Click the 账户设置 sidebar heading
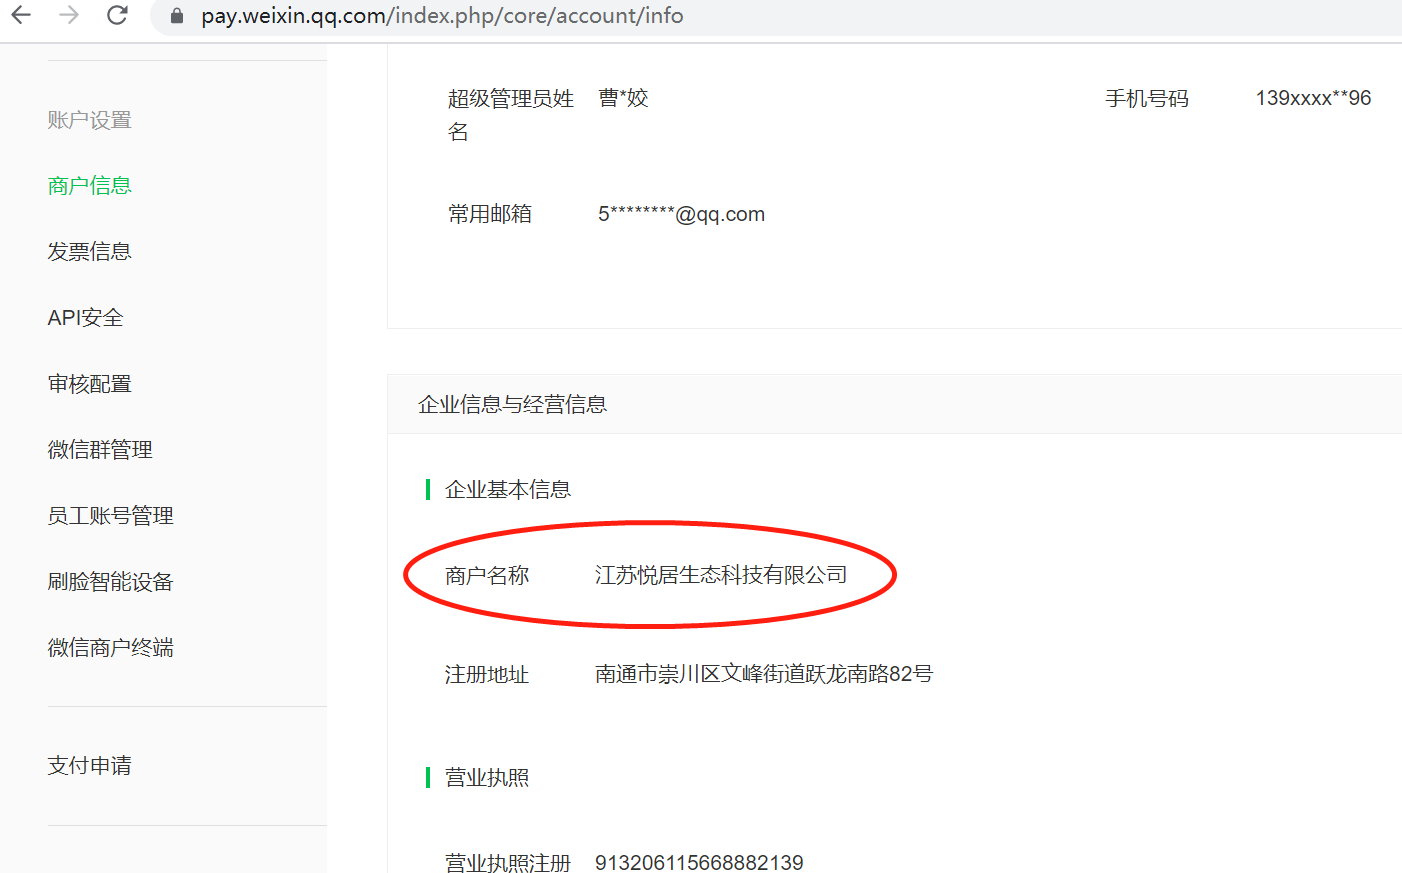Viewport: 1402px width, 873px height. point(90,120)
